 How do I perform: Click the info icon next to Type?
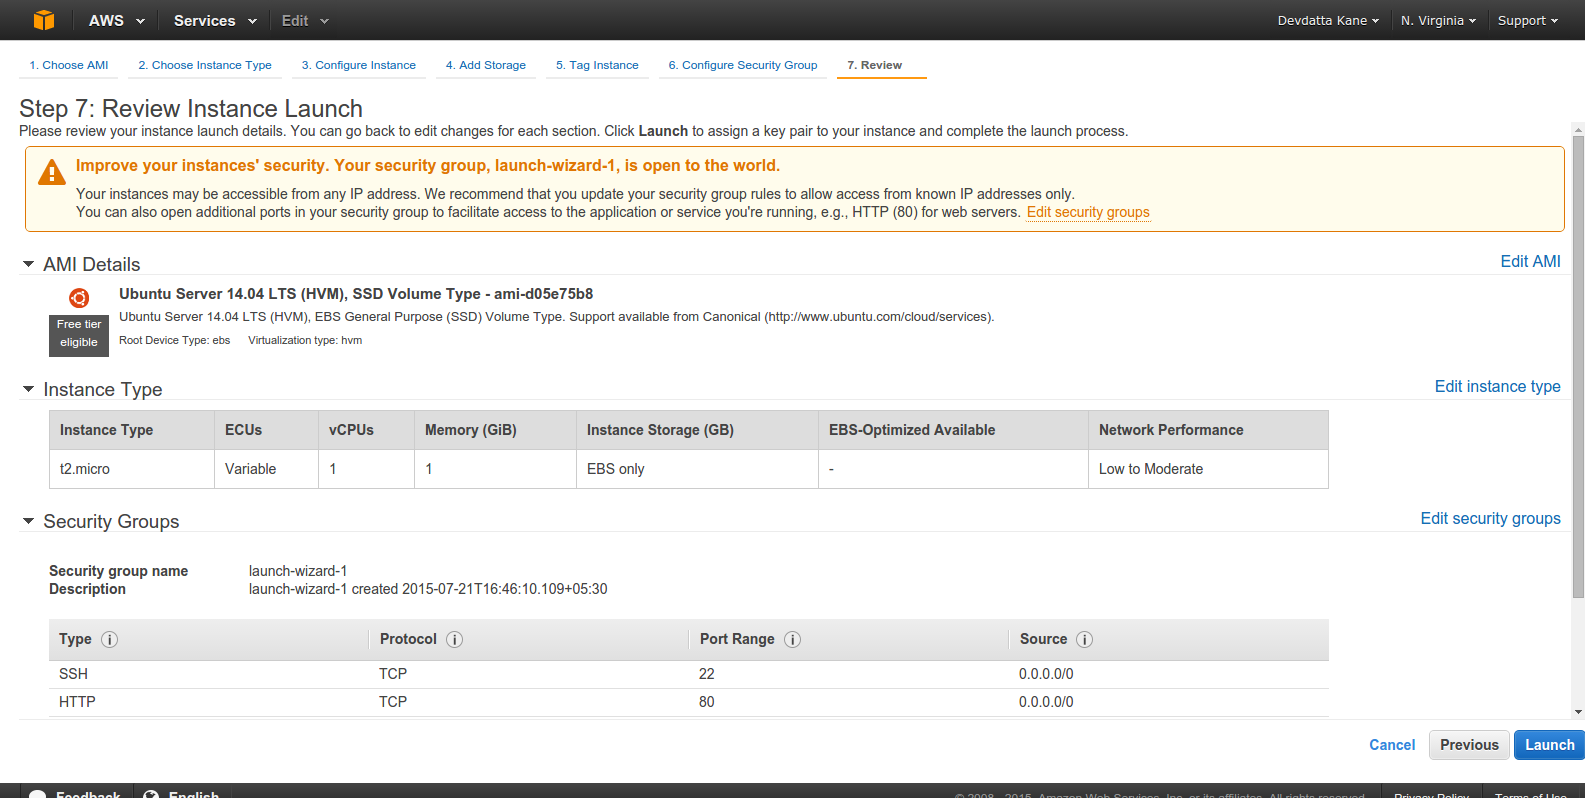(x=110, y=639)
